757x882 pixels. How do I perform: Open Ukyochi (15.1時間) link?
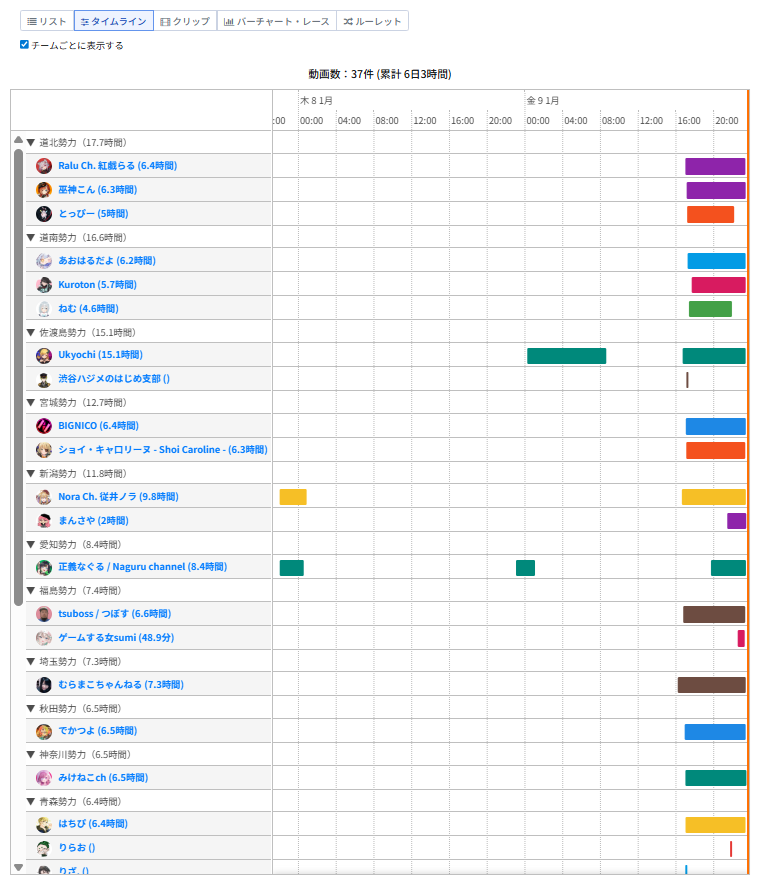click(x=101, y=355)
